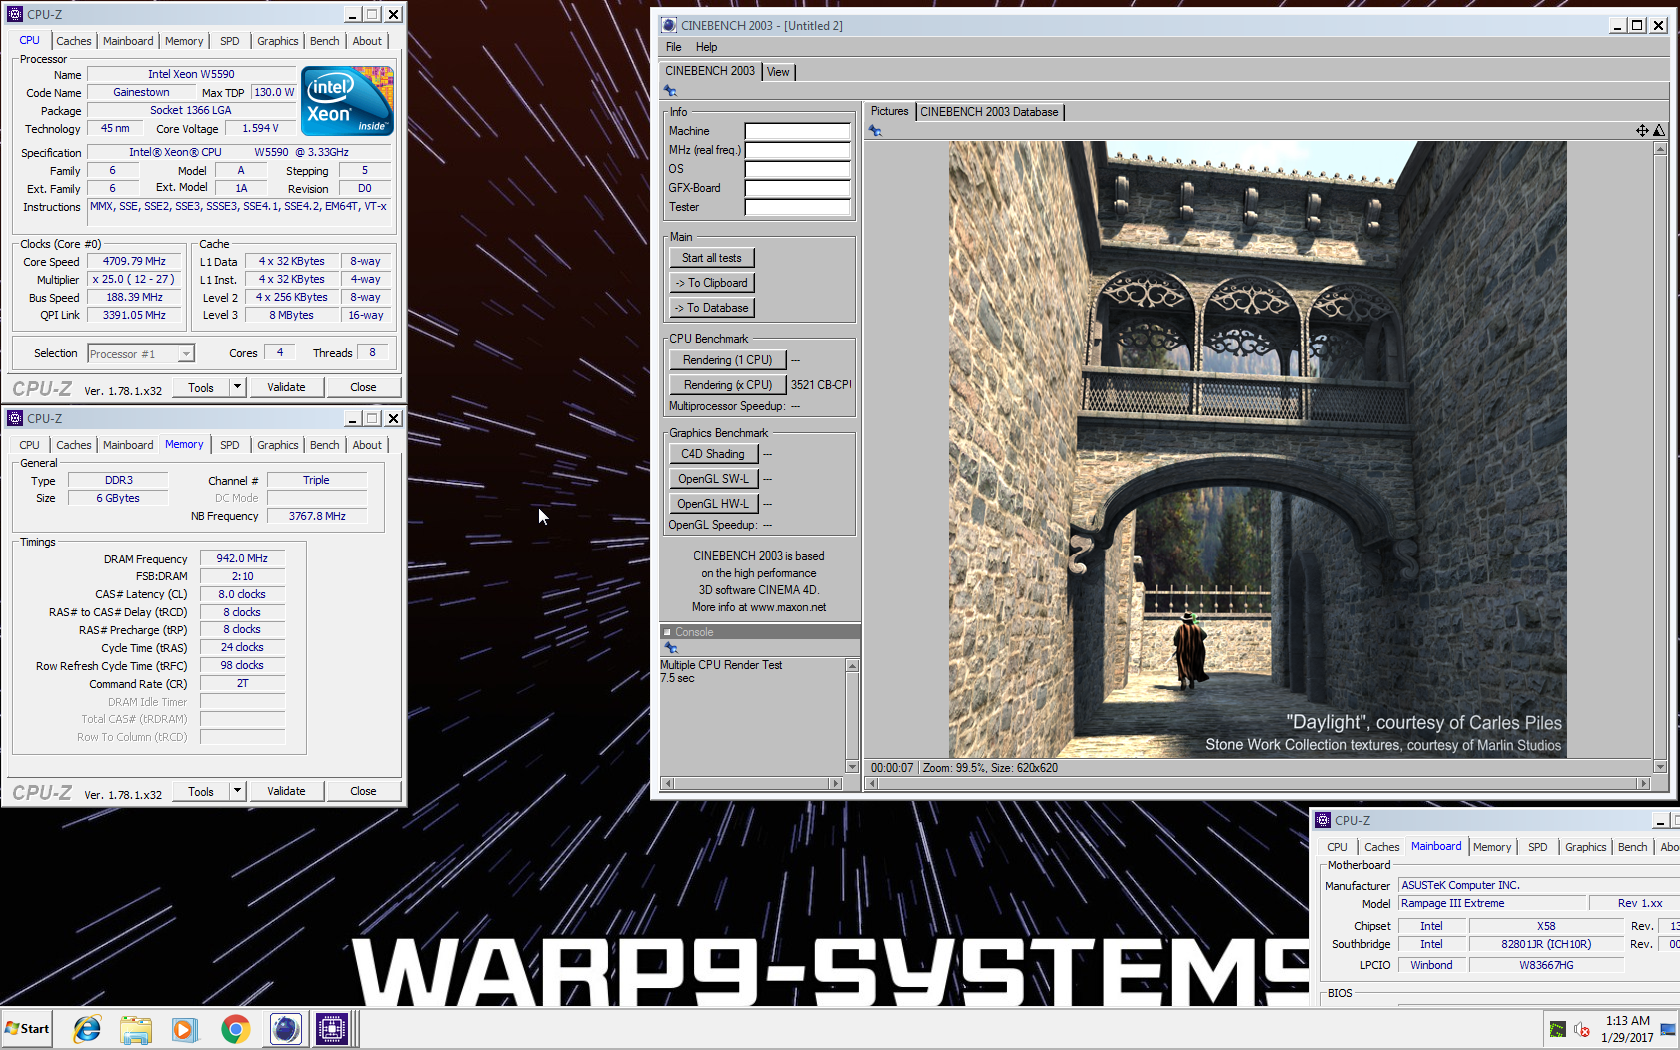Viewport: 1680px width, 1050px height.
Task: Click the To Database button
Action: 712,308
